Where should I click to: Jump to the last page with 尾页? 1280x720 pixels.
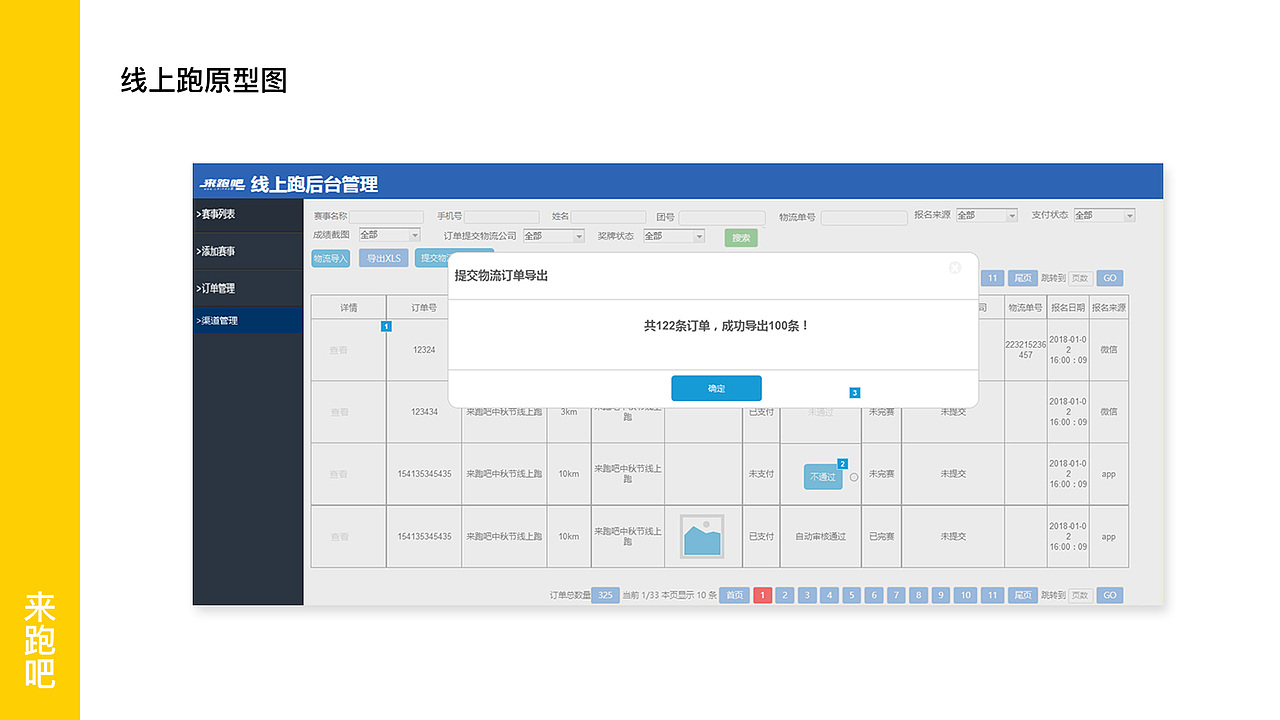pos(1021,594)
